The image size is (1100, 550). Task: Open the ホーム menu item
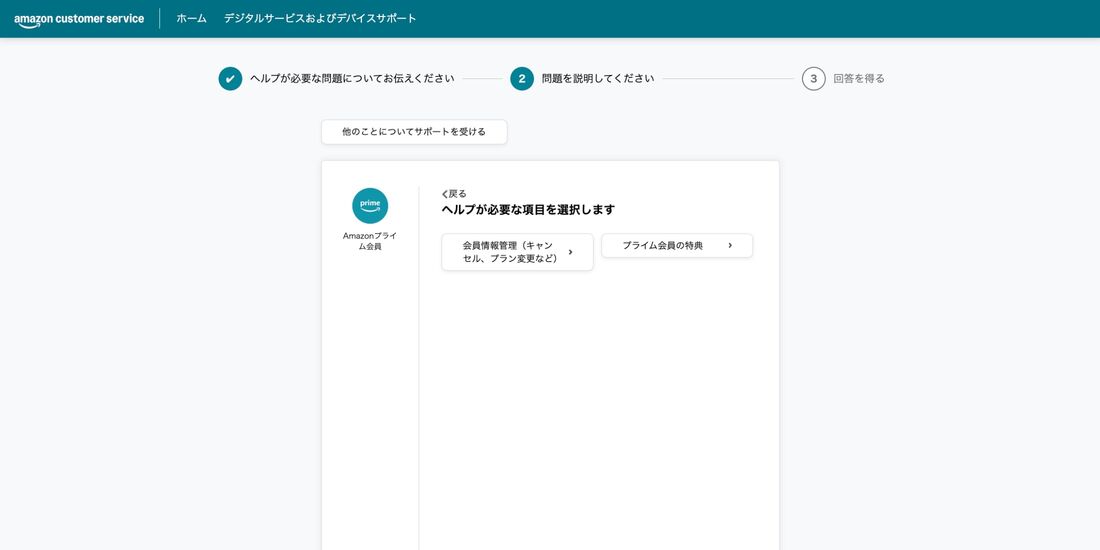192,19
